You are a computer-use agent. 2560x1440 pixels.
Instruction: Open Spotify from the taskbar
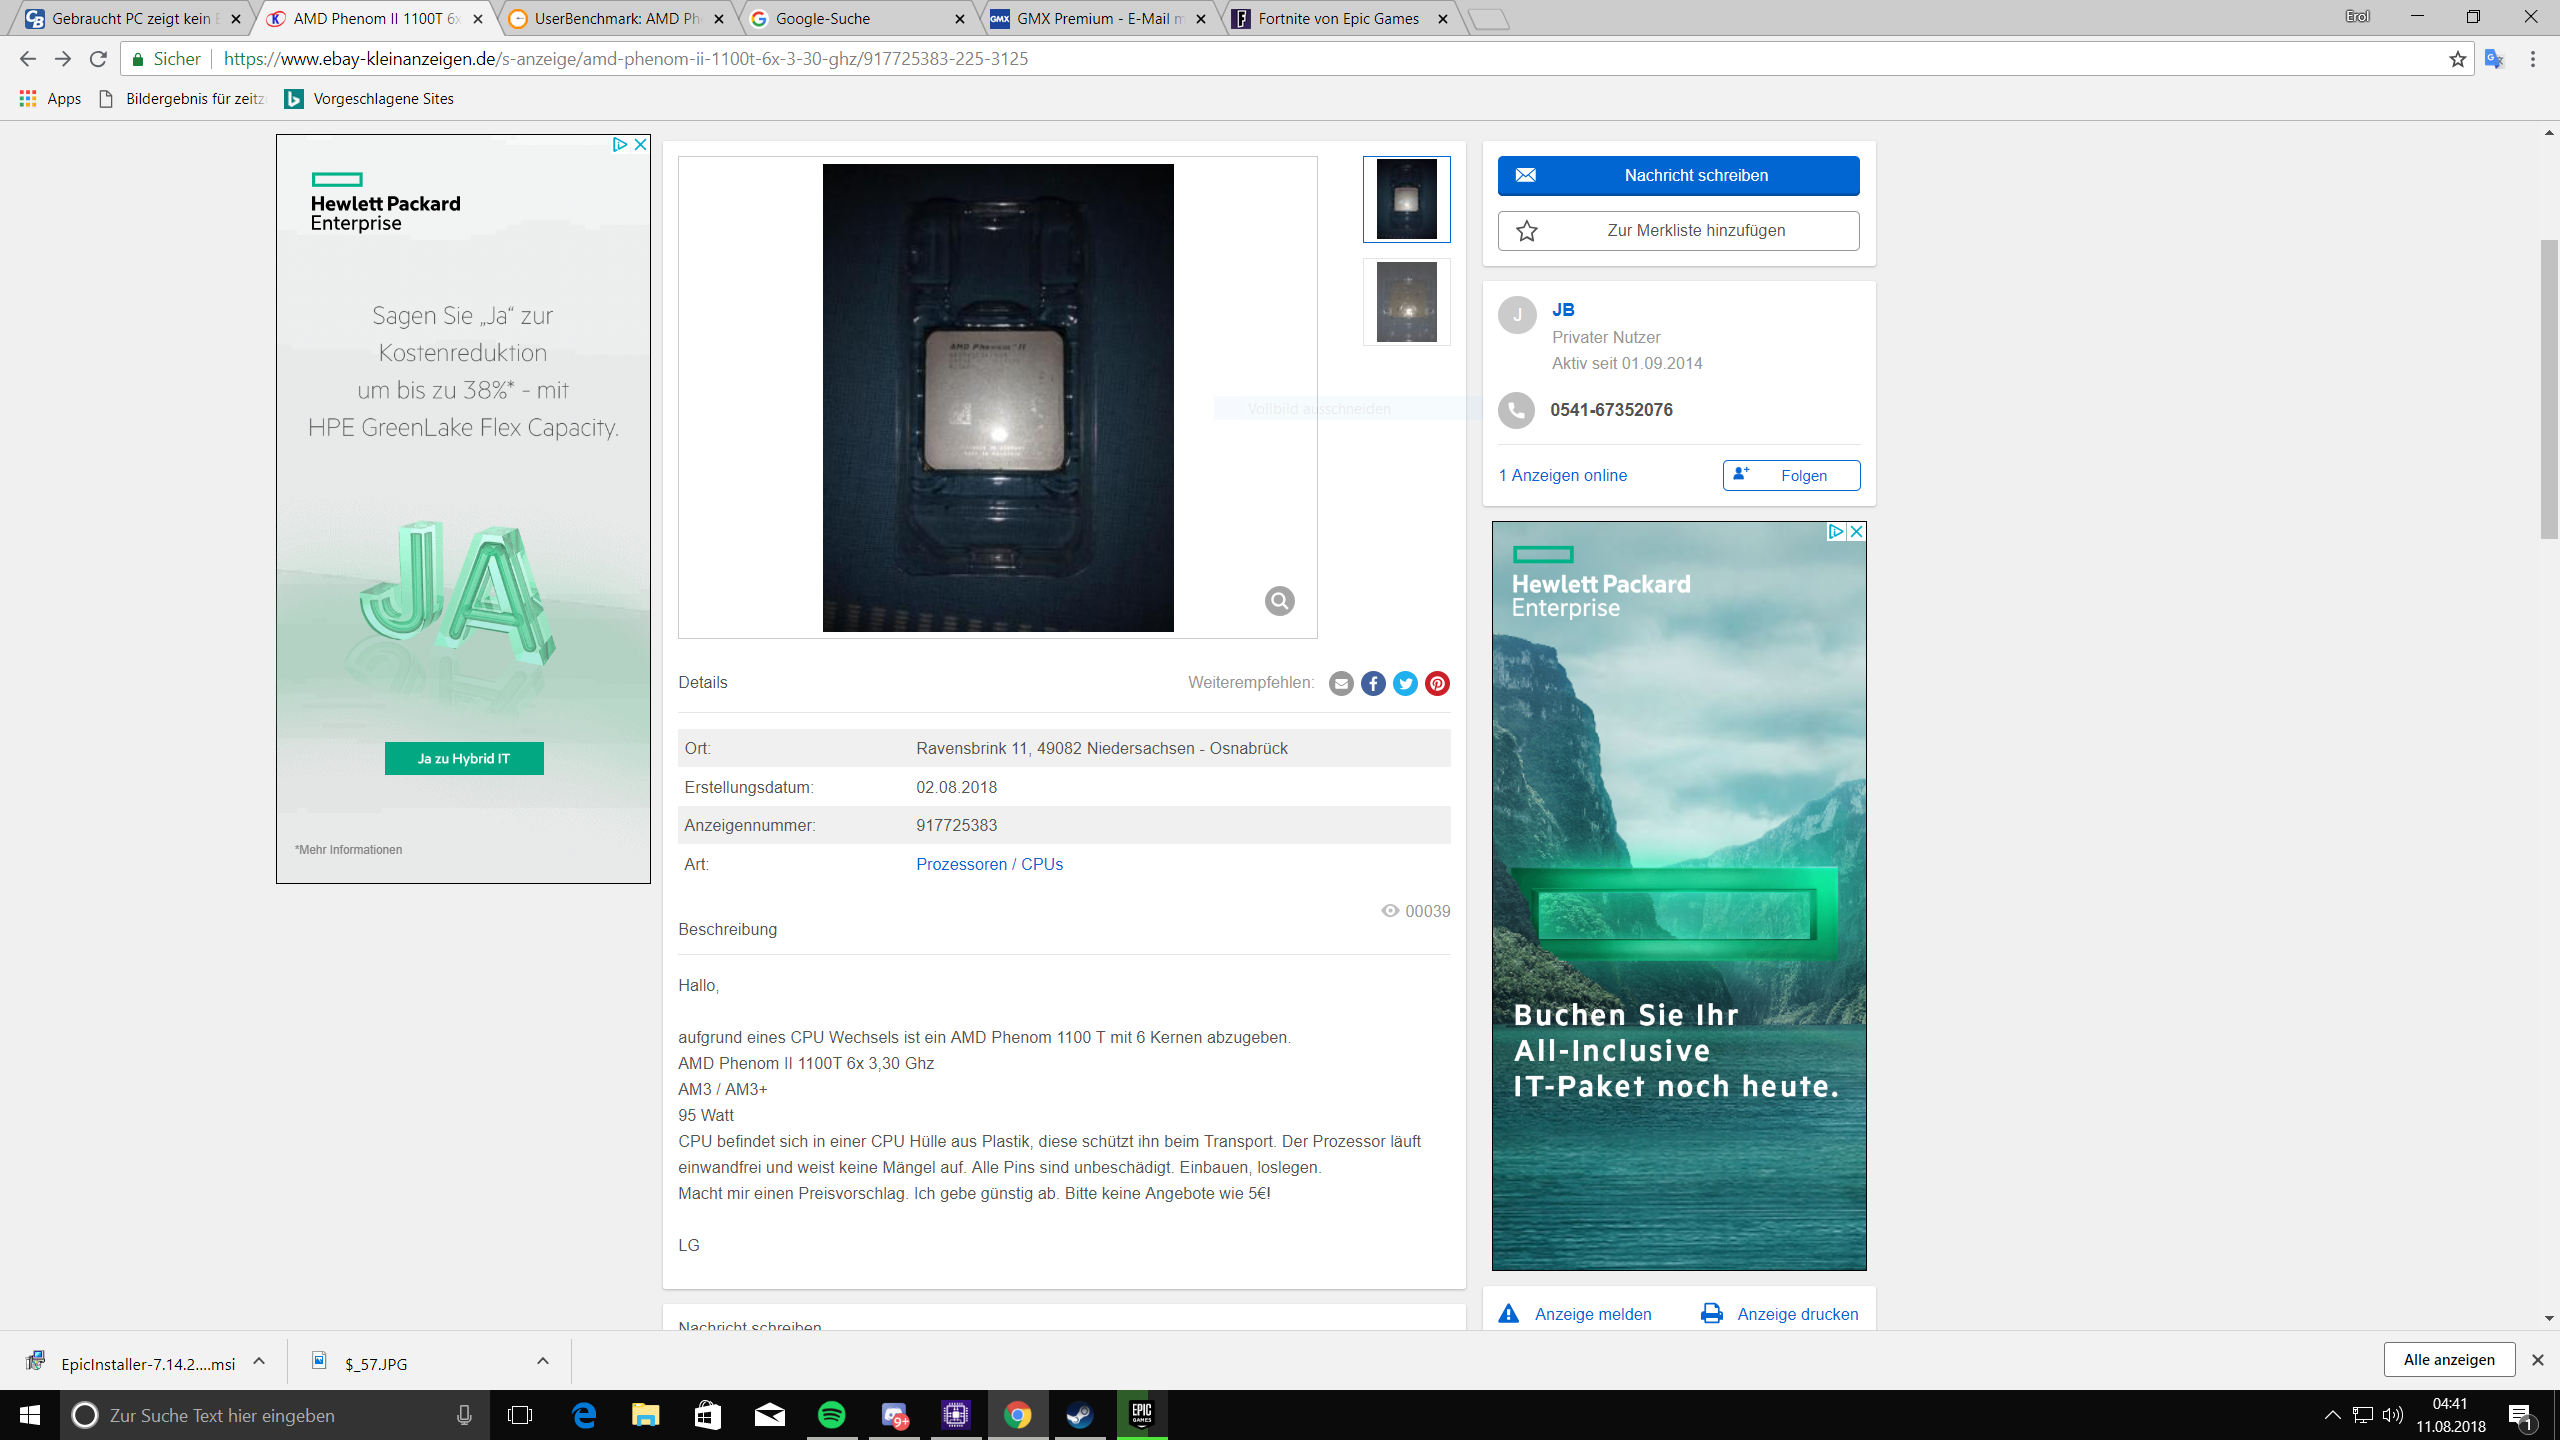tap(832, 1415)
